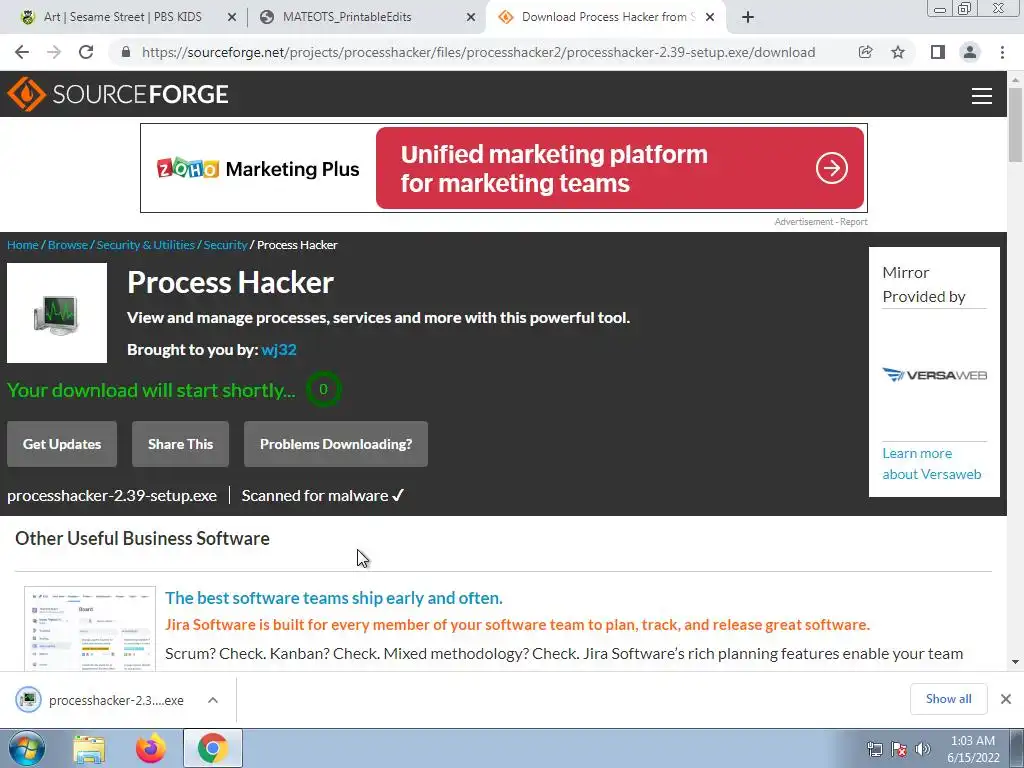
Task: Bookmark this page with the star icon
Action: click(898, 52)
